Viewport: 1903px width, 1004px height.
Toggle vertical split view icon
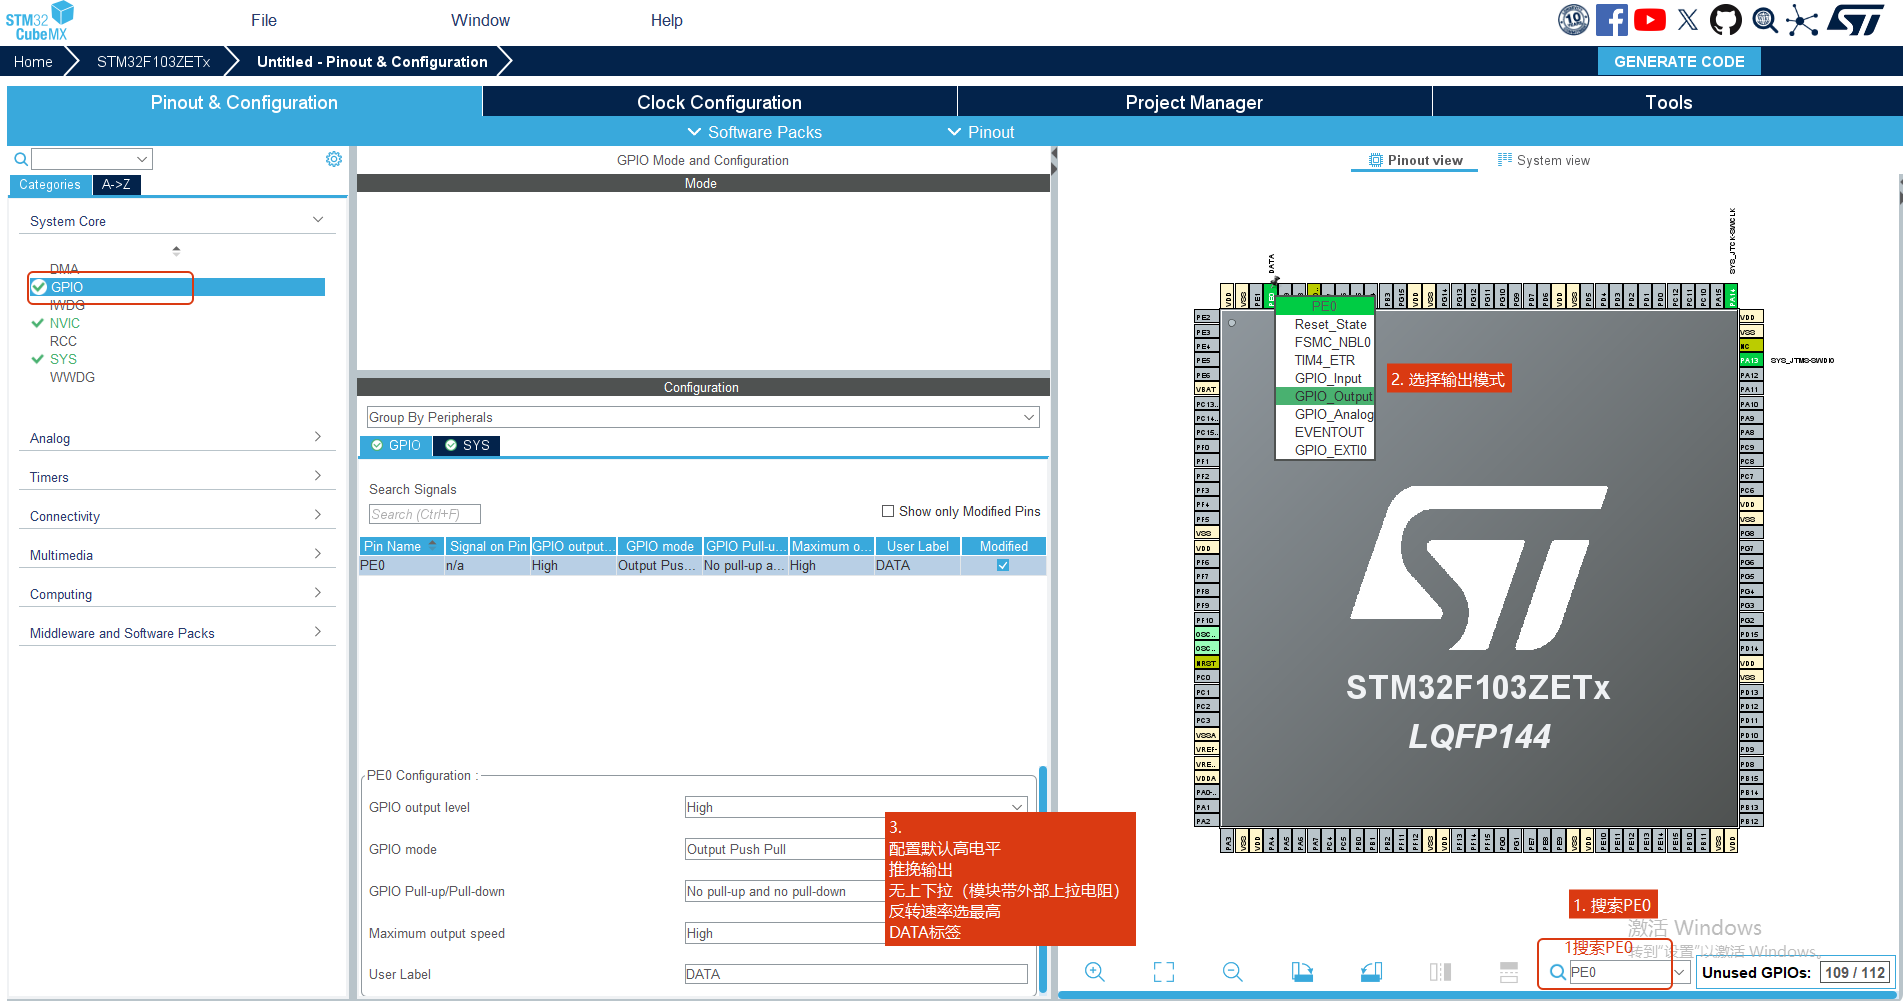click(x=1440, y=972)
